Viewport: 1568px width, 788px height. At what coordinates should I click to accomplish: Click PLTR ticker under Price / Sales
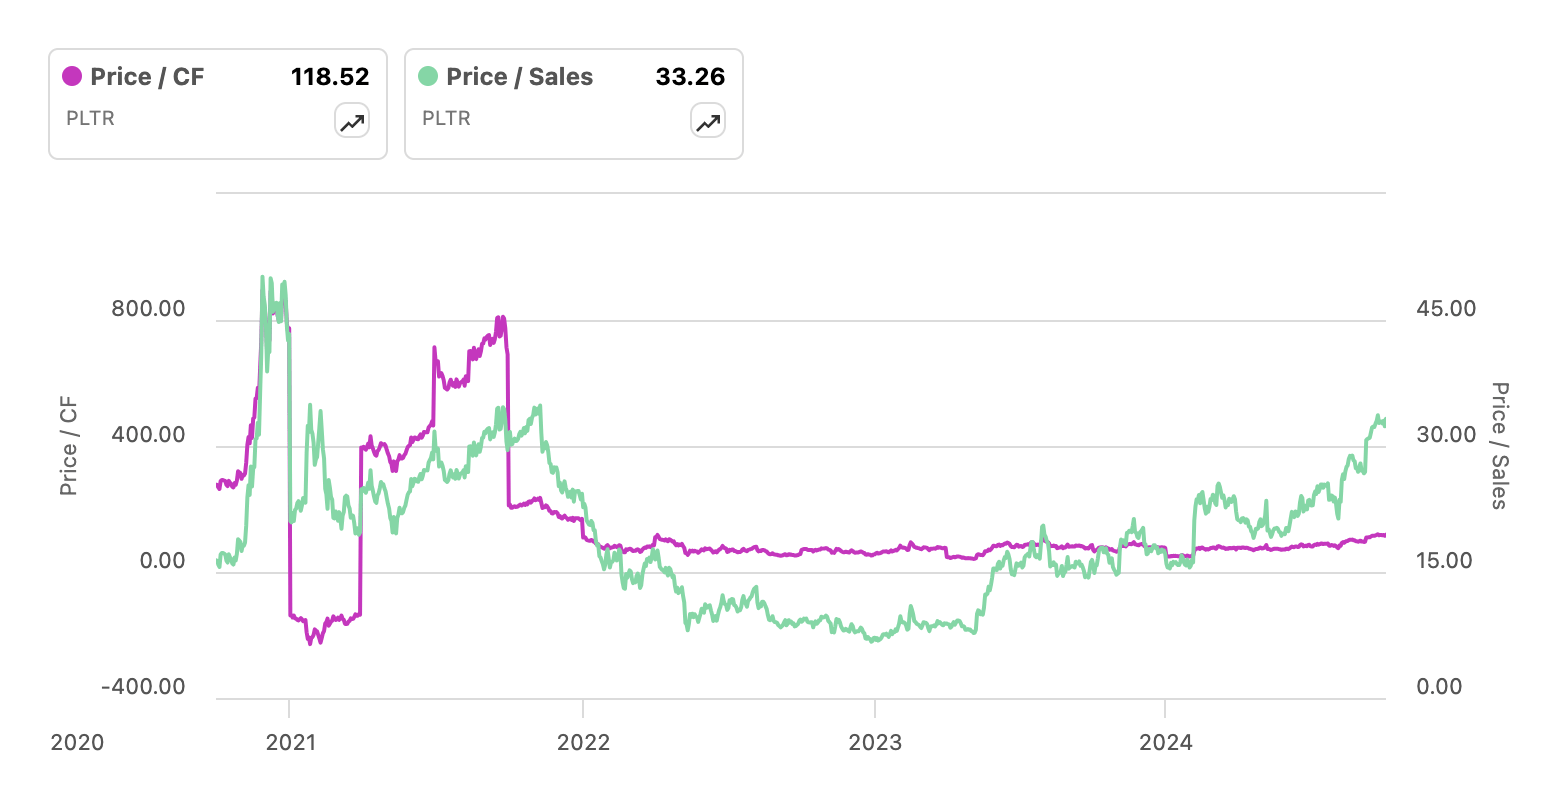tap(446, 118)
